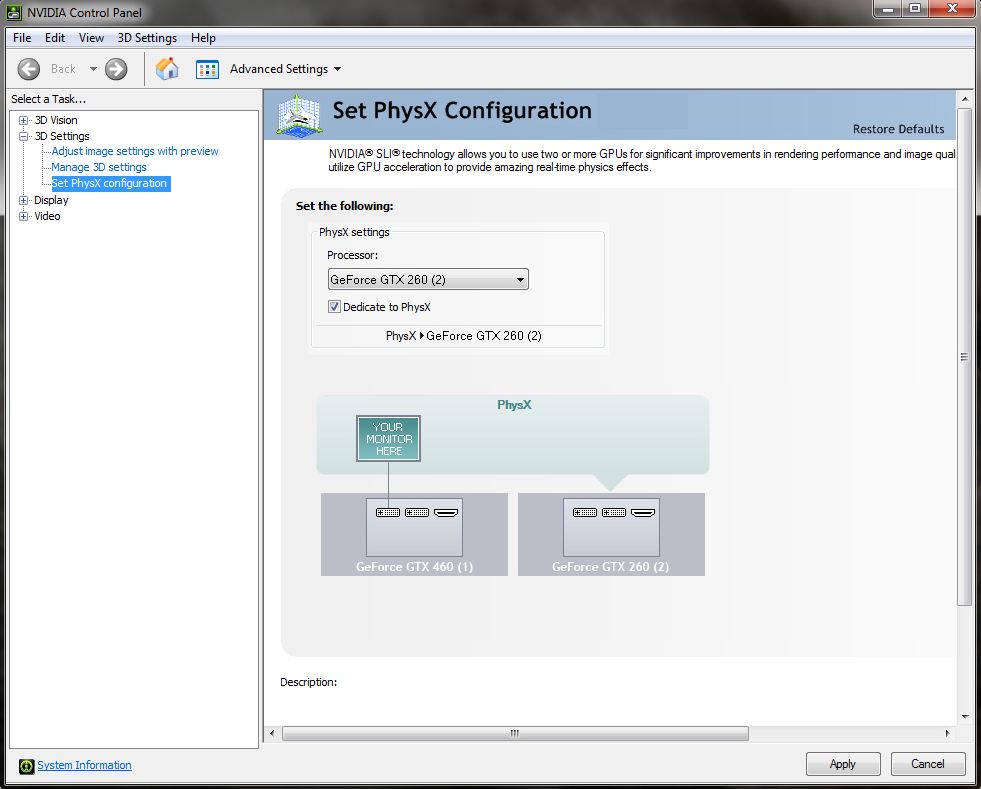Click the System Information icon

(x=26, y=766)
